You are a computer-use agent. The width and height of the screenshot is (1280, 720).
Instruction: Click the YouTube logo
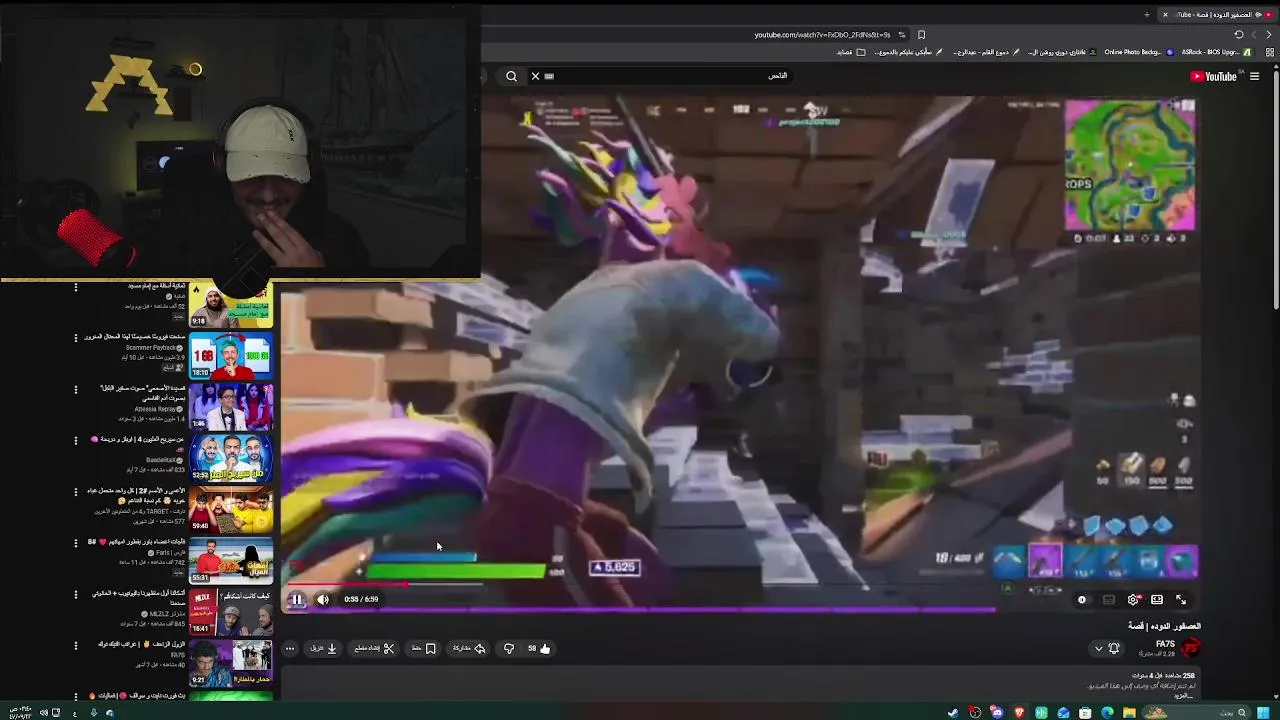point(1213,76)
